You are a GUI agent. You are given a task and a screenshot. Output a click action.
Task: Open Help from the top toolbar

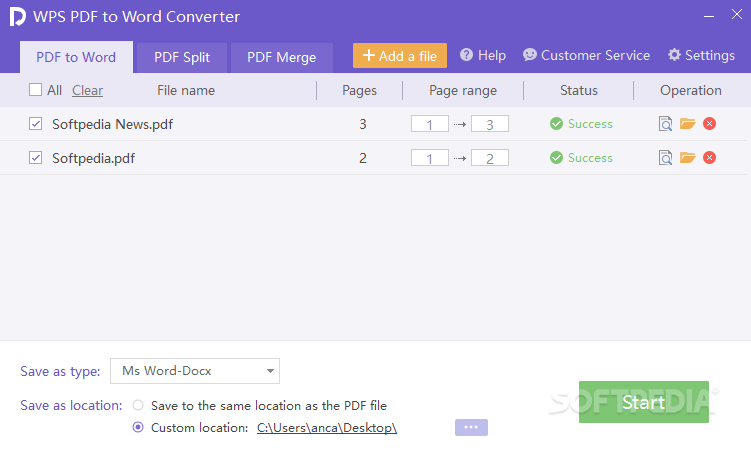pos(482,56)
